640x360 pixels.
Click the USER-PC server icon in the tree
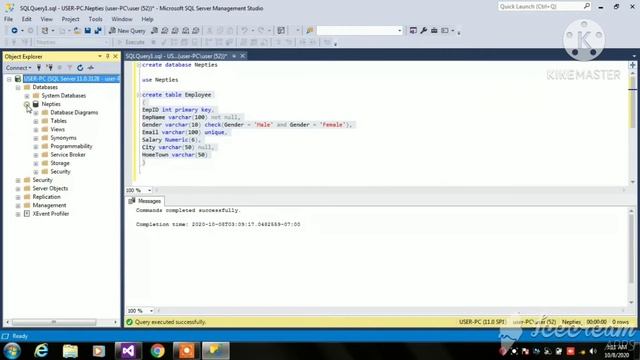coord(18,78)
